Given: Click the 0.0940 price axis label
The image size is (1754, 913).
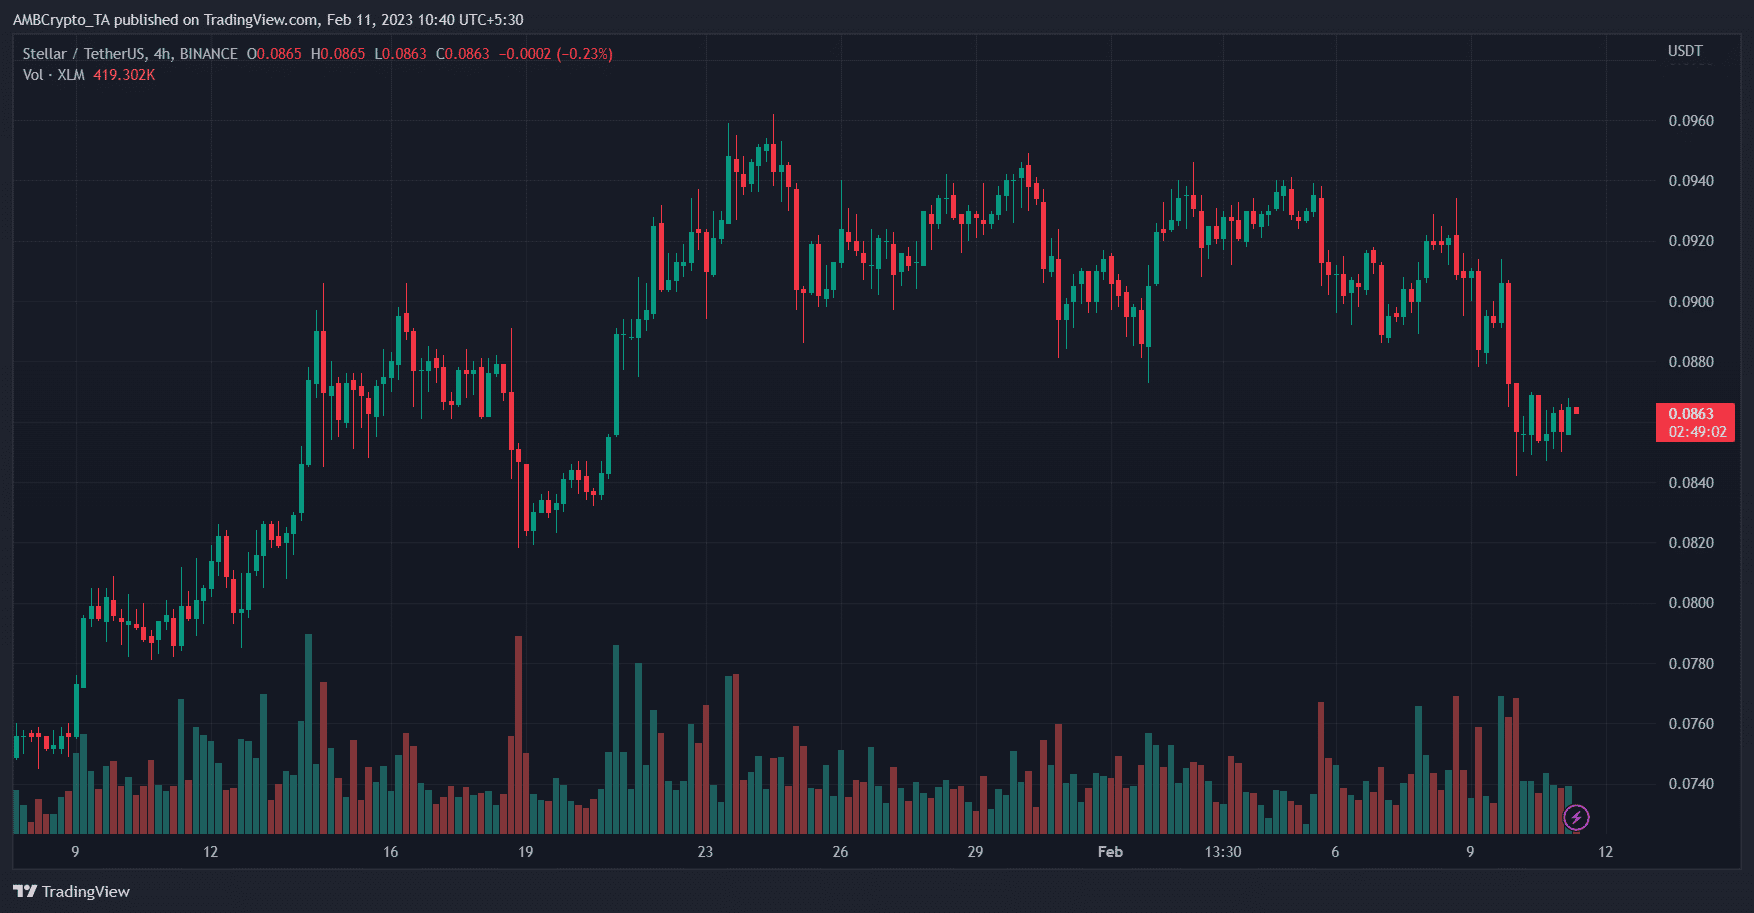Looking at the screenshot, I should point(1691,181).
